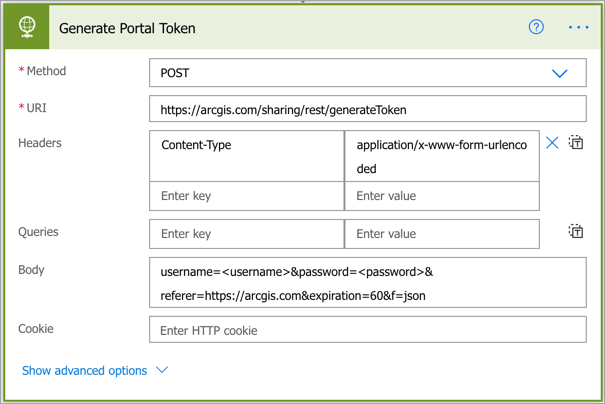Image resolution: width=605 pixels, height=404 pixels.
Task: Click the Queries label
Action: 38,232
